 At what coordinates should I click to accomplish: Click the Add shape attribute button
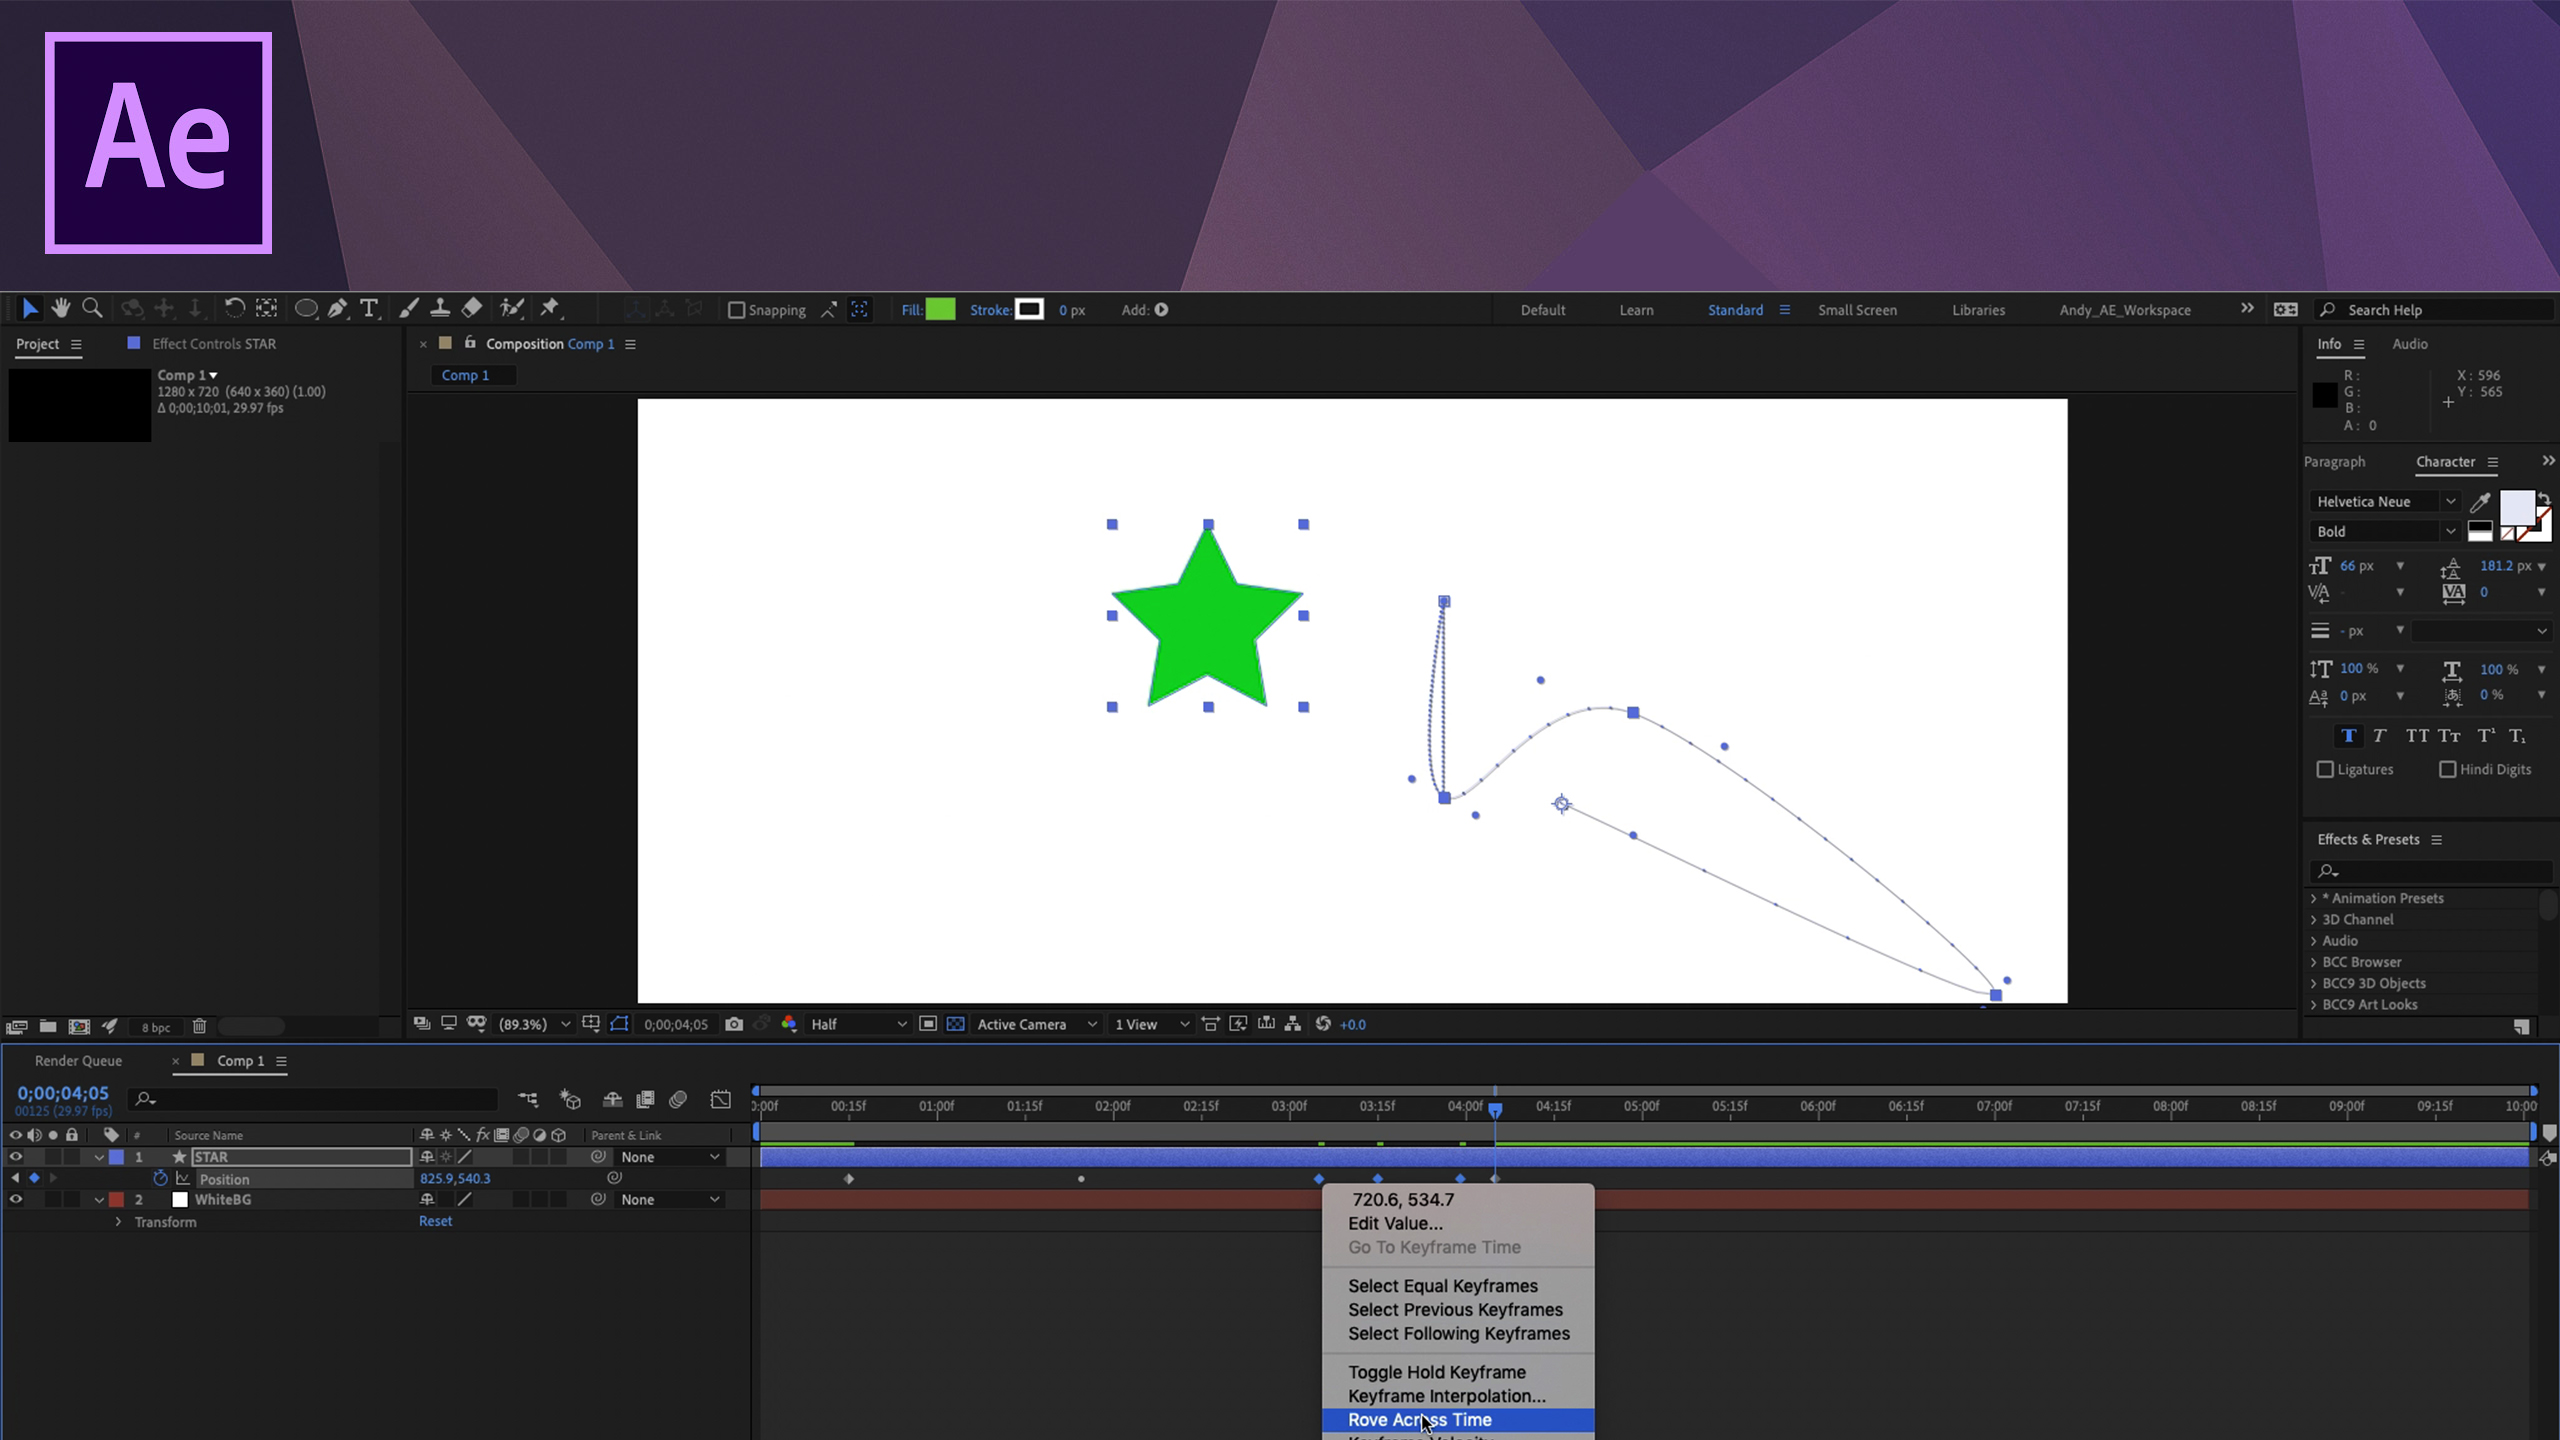(1162, 310)
